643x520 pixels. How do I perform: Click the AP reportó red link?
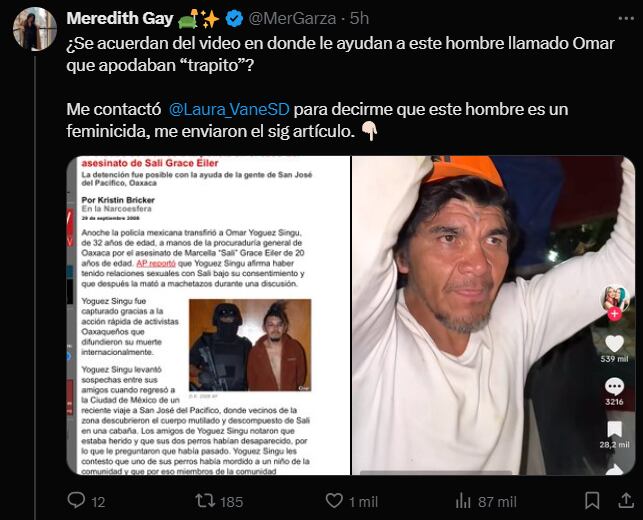coord(156,263)
